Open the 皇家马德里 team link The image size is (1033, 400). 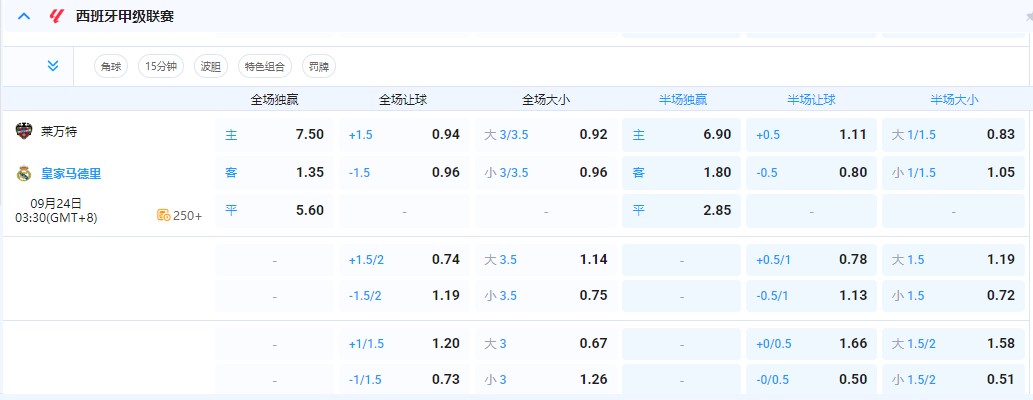click(x=71, y=173)
